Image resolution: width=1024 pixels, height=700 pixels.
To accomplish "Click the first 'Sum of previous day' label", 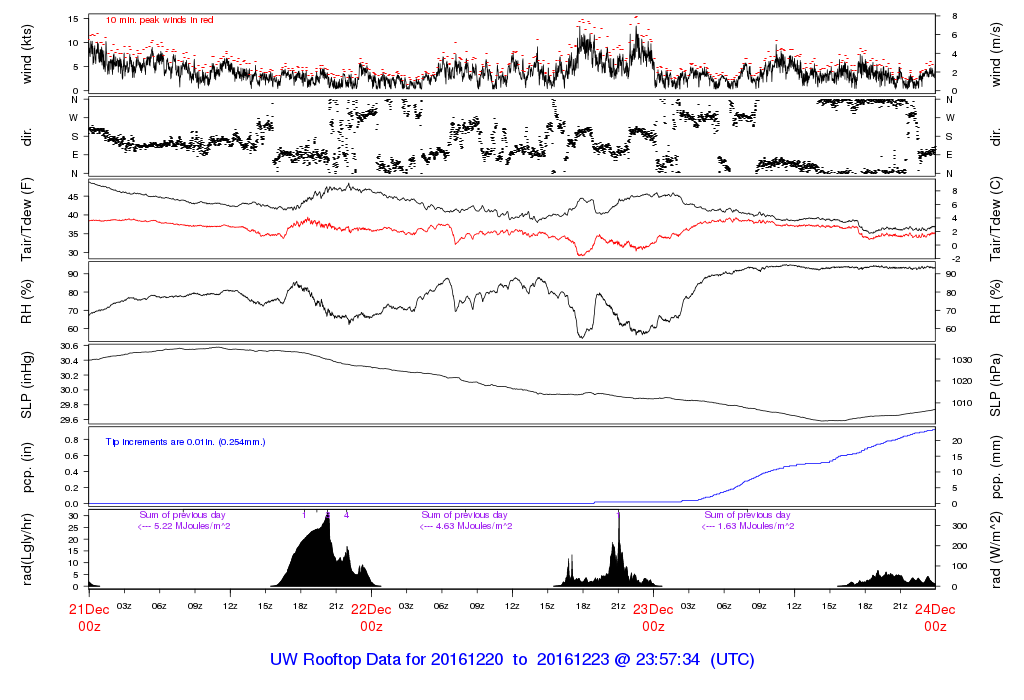I will coord(182,515).
